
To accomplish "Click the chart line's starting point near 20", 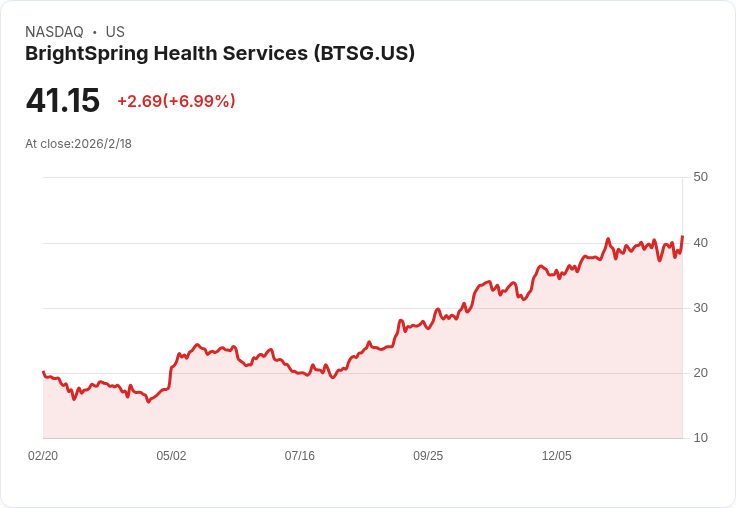I will click(x=43, y=372).
